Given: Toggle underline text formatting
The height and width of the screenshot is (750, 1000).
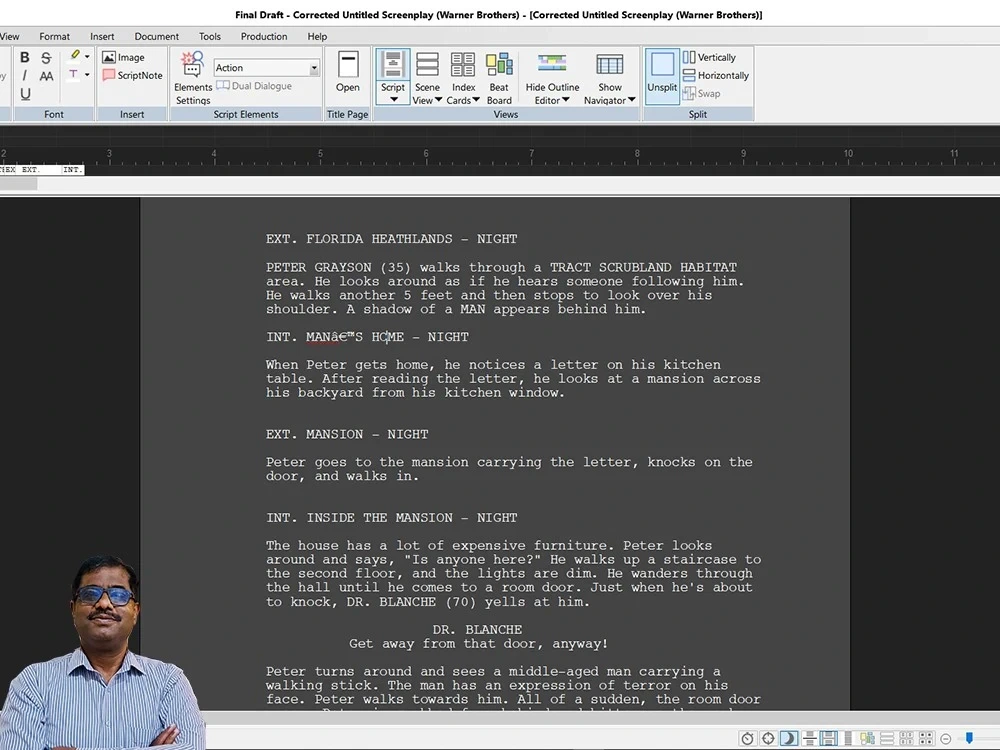Looking at the screenshot, I should coord(24,92).
